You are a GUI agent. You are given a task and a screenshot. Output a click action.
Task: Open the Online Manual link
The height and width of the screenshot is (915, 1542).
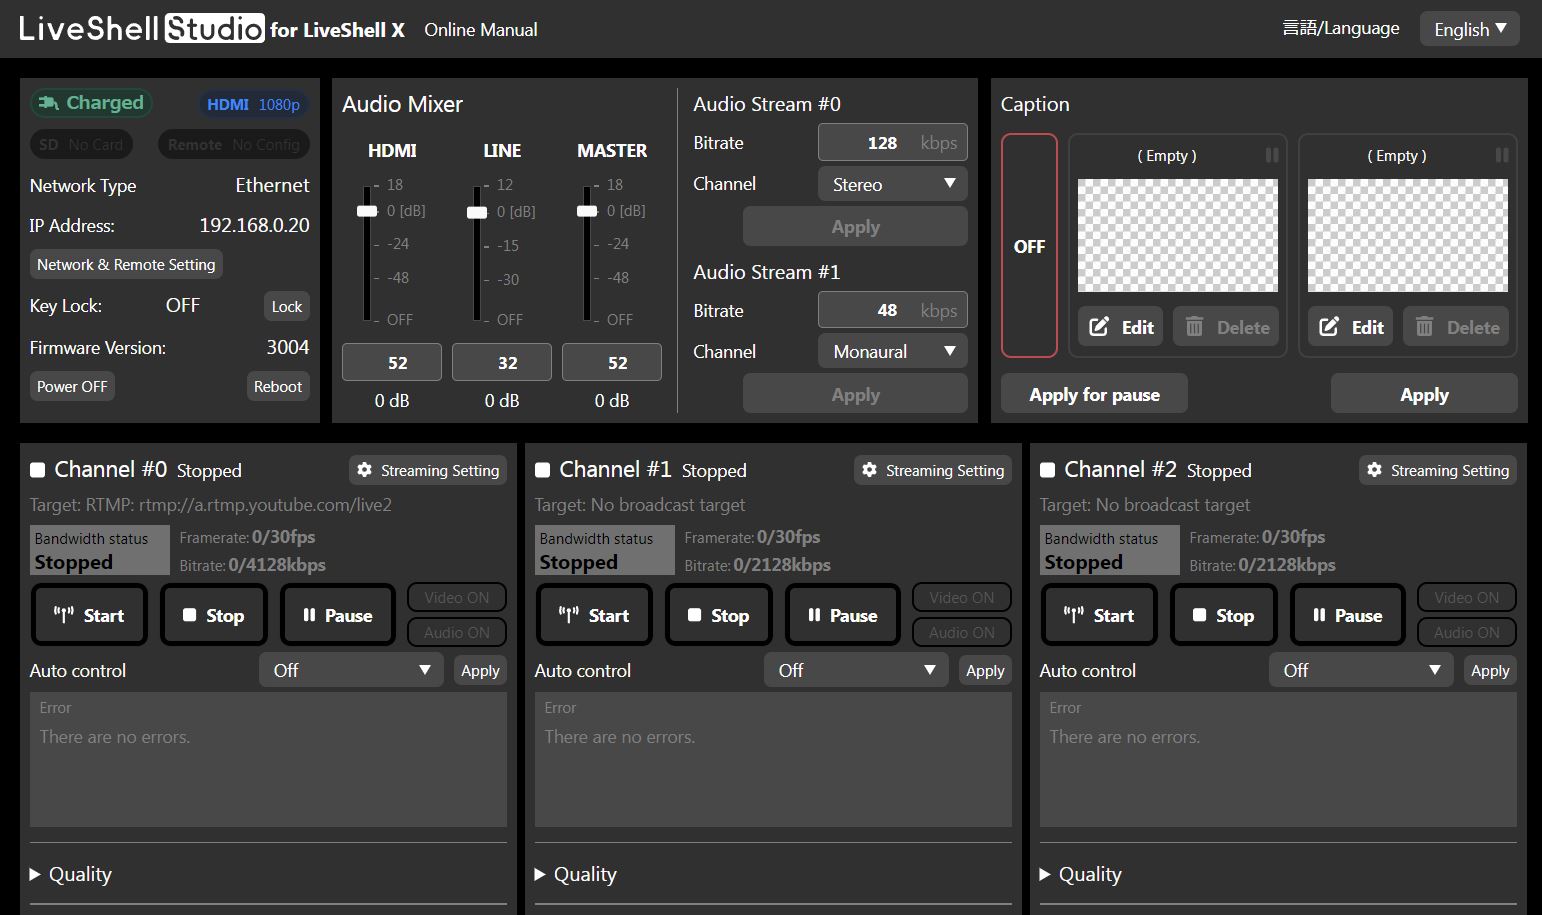[480, 30]
